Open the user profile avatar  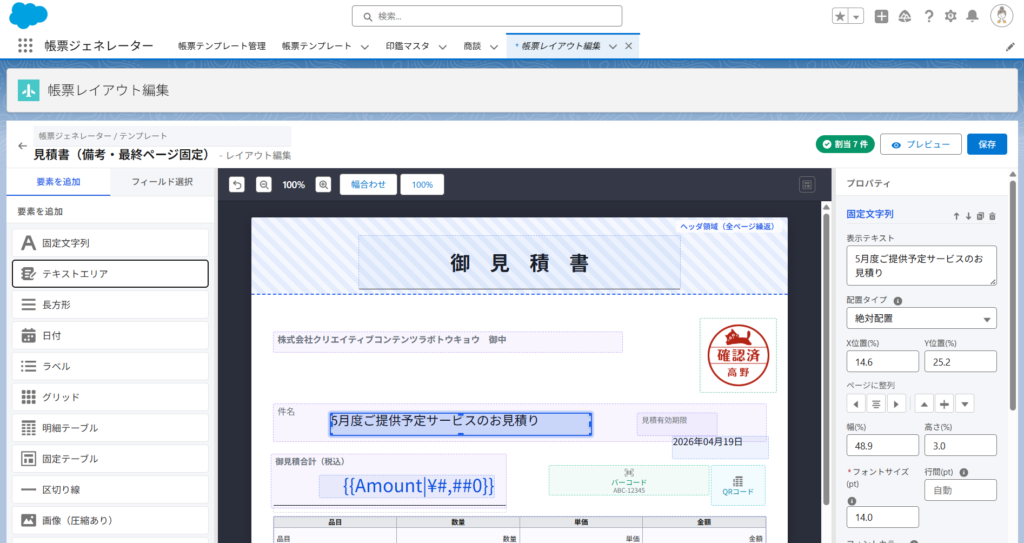tap(1001, 16)
